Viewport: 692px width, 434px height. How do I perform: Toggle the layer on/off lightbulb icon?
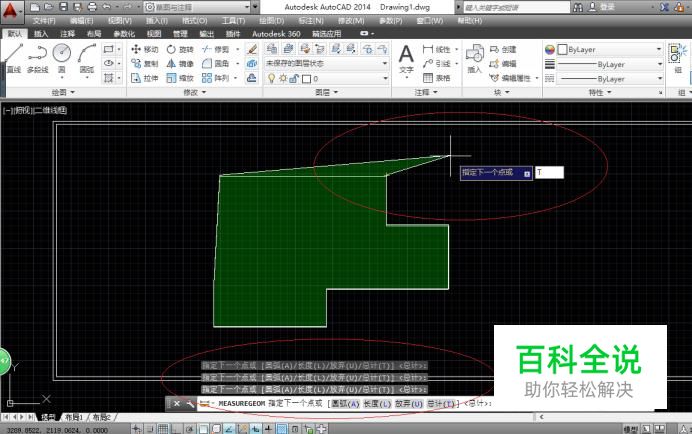(x=271, y=79)
